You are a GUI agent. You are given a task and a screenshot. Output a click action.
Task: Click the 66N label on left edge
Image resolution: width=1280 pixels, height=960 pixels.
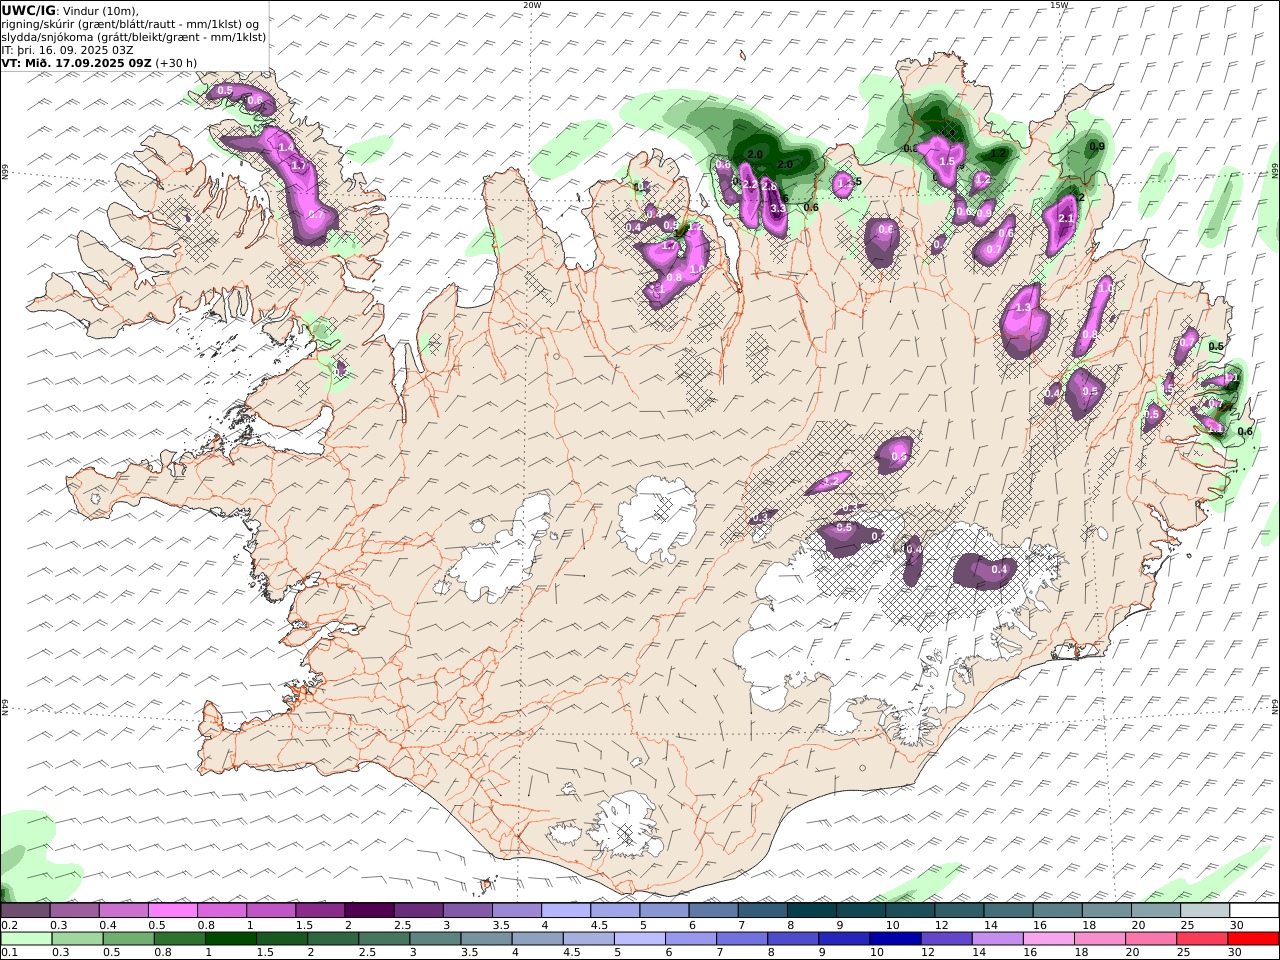pos(5,172)
